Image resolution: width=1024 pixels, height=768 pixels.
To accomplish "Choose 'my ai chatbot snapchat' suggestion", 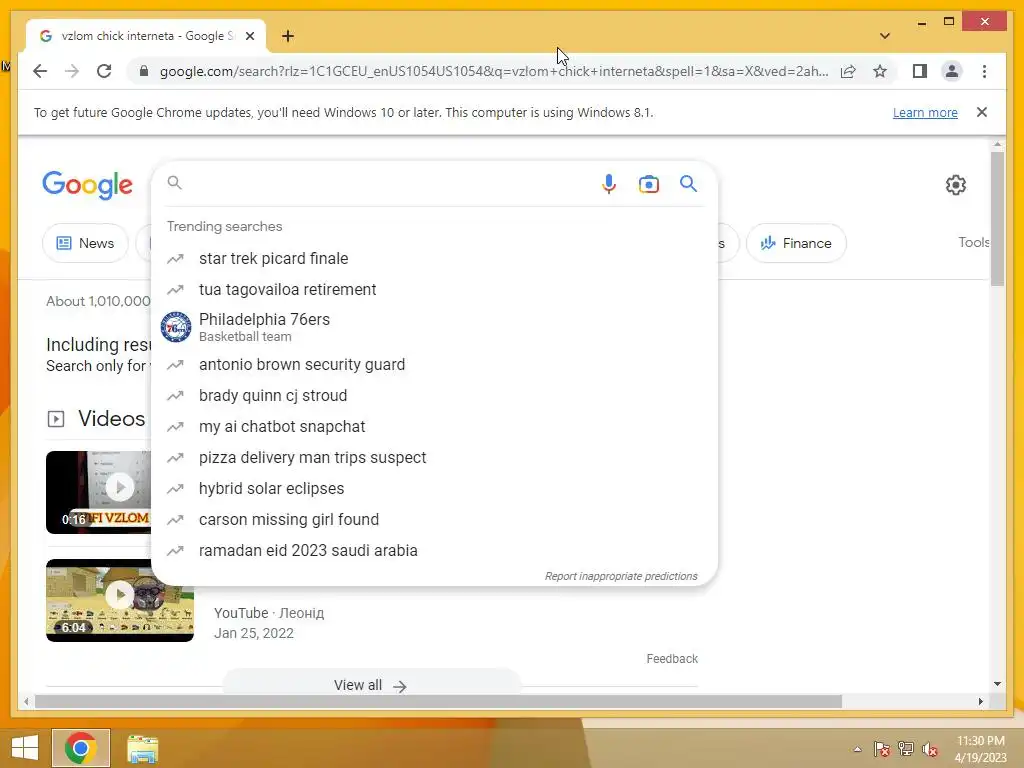I will (434, 426).
